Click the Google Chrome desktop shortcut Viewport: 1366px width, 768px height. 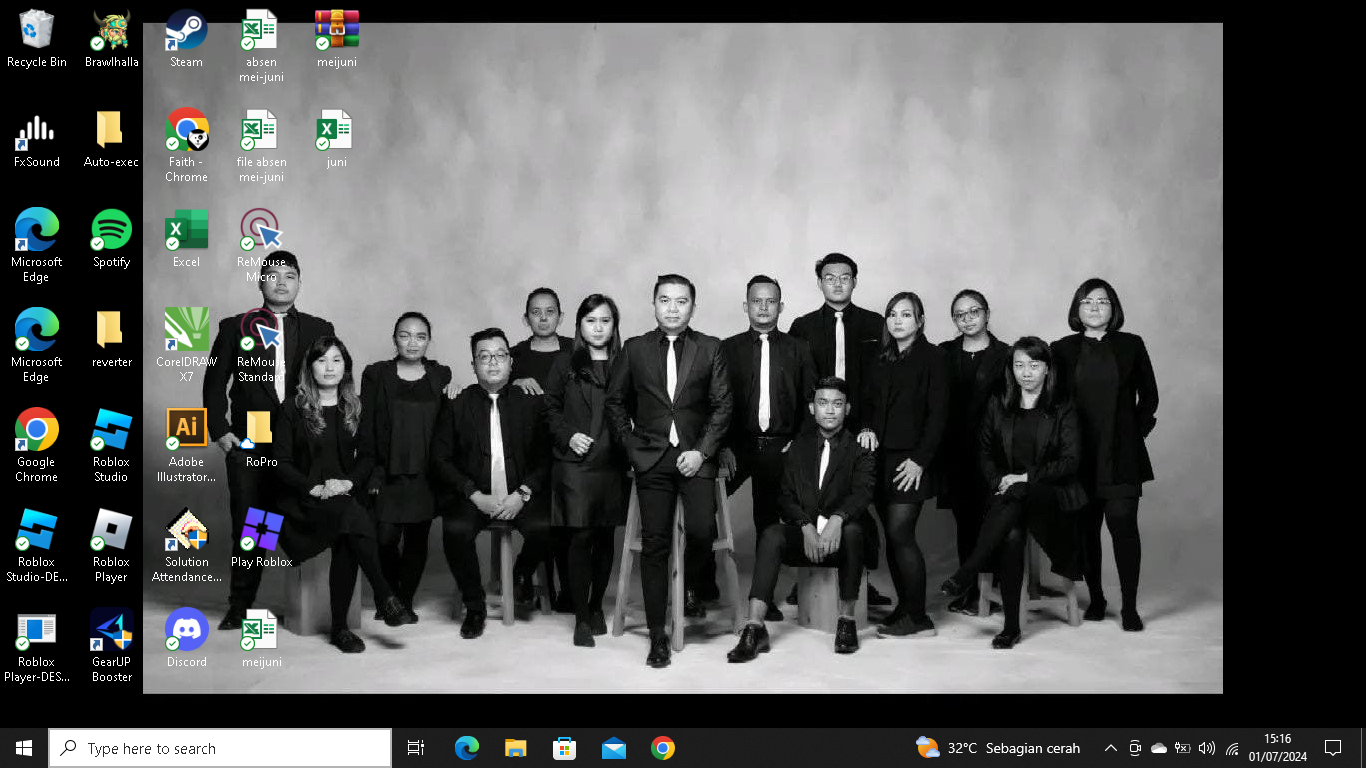point(36,446)
